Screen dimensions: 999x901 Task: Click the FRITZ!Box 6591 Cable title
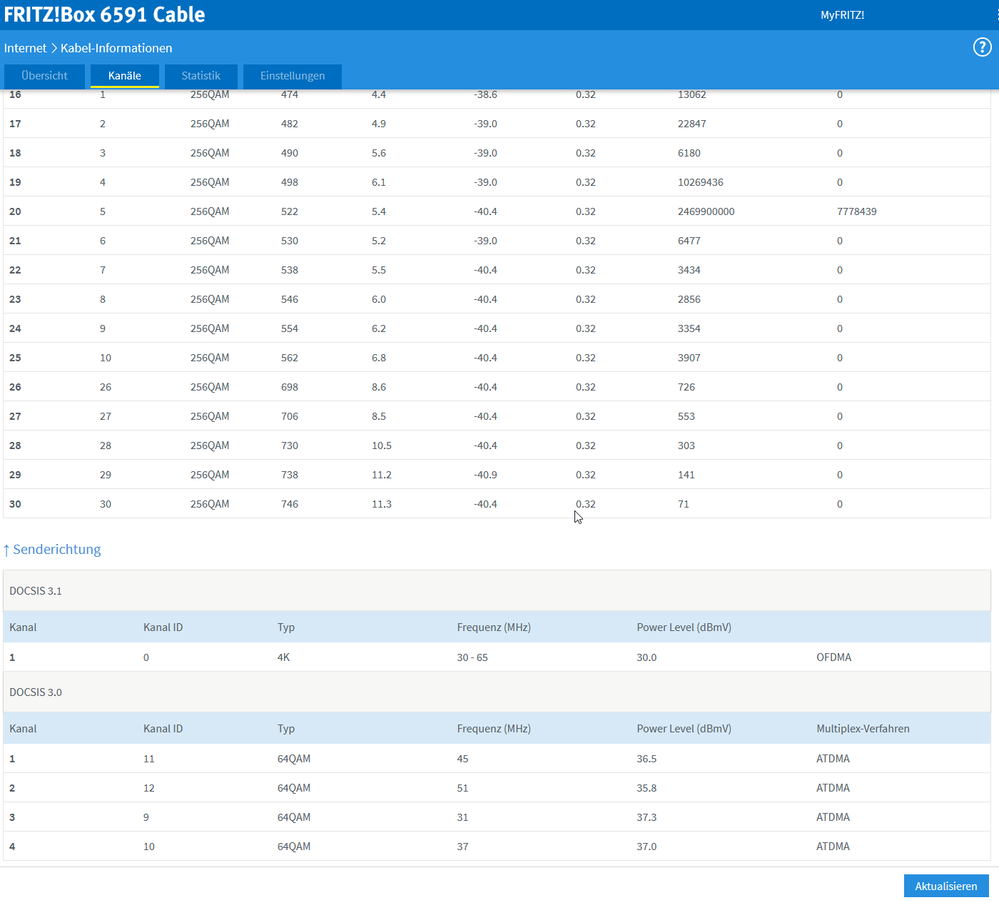(105, 15)
